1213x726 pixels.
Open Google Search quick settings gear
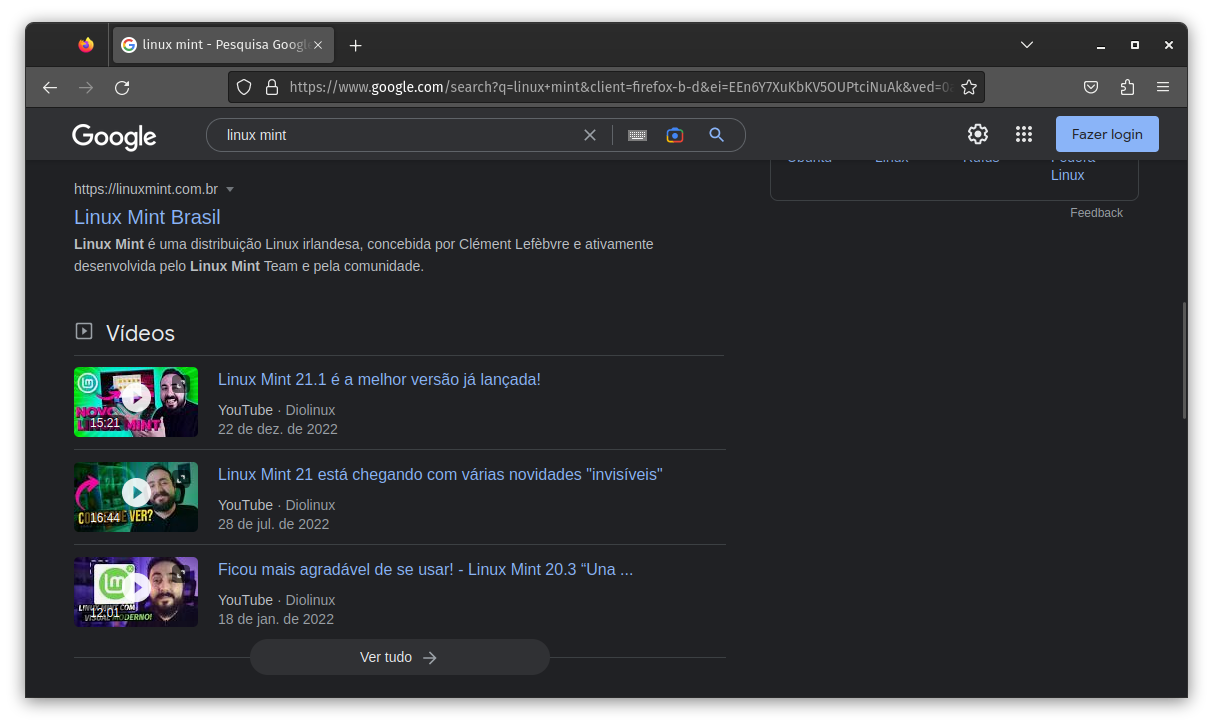pos(977,133)
